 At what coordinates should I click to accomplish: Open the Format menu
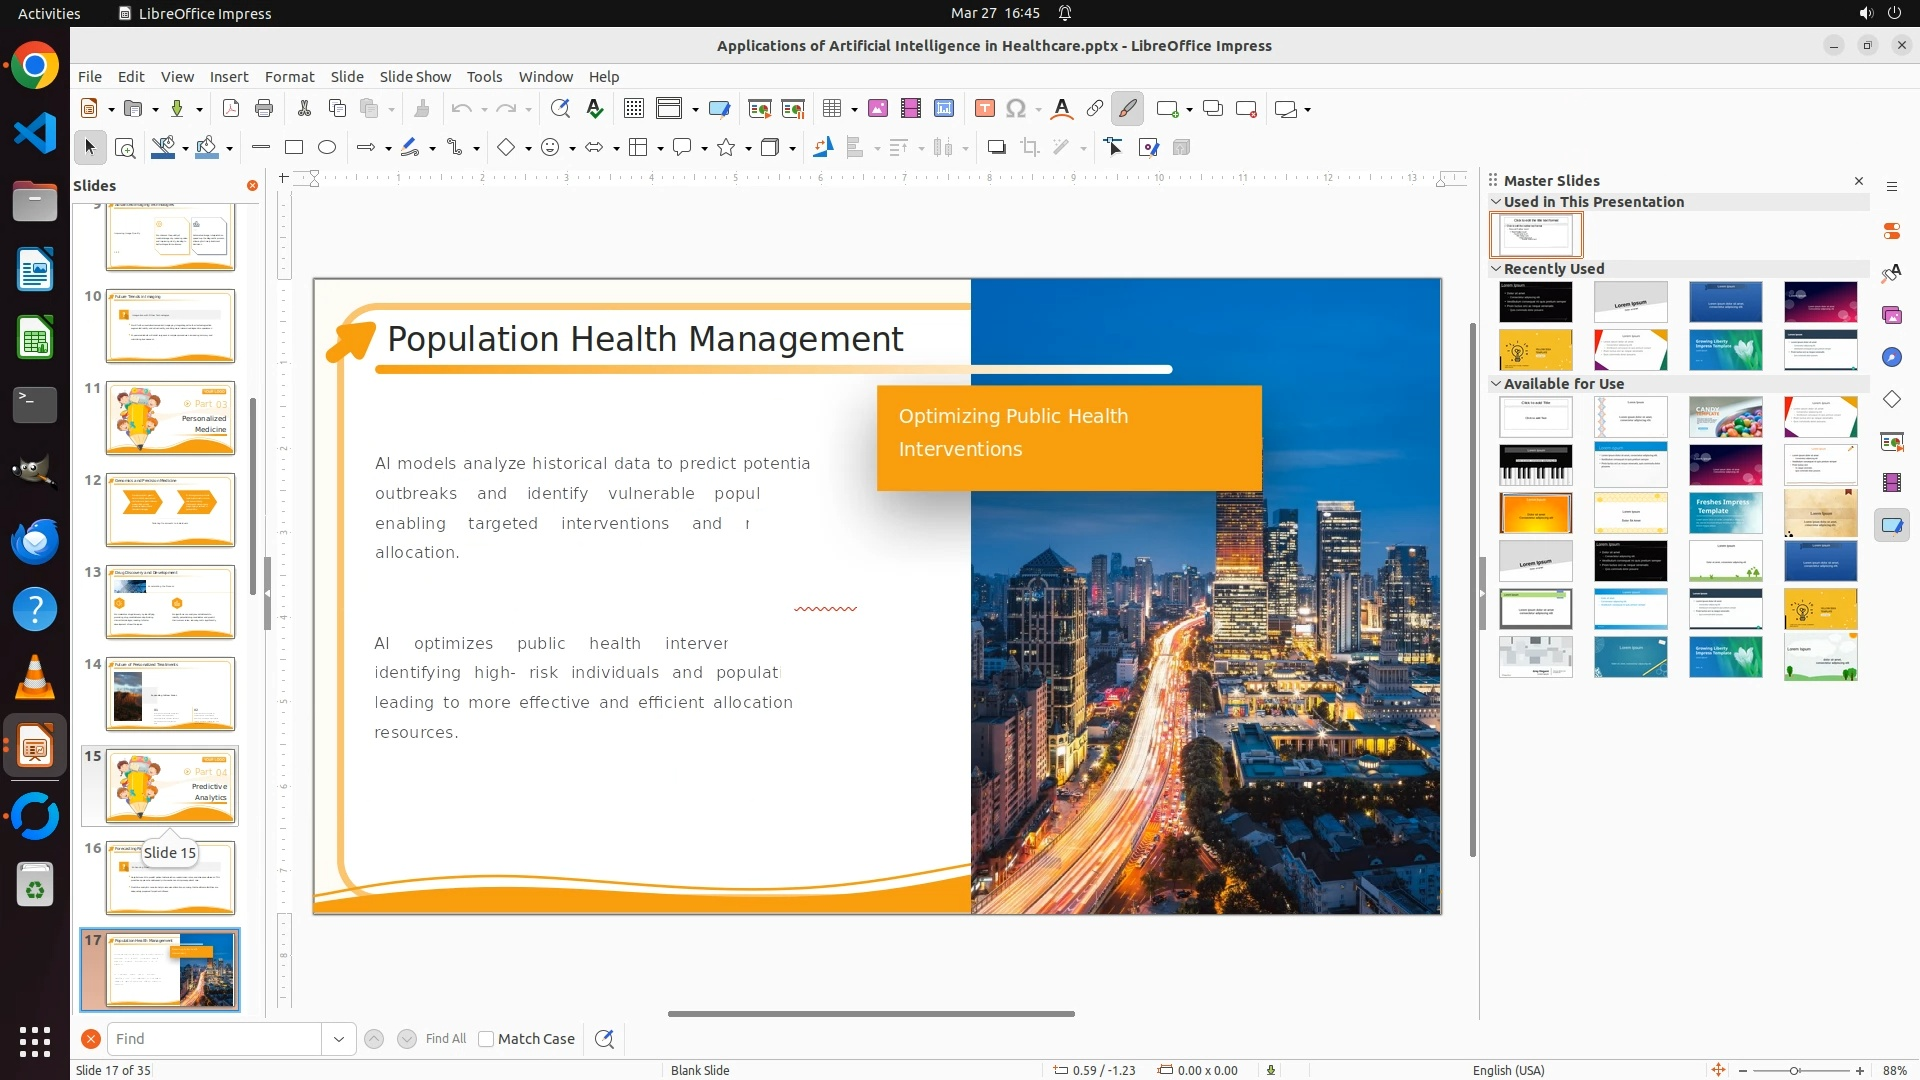pos(289,77)
